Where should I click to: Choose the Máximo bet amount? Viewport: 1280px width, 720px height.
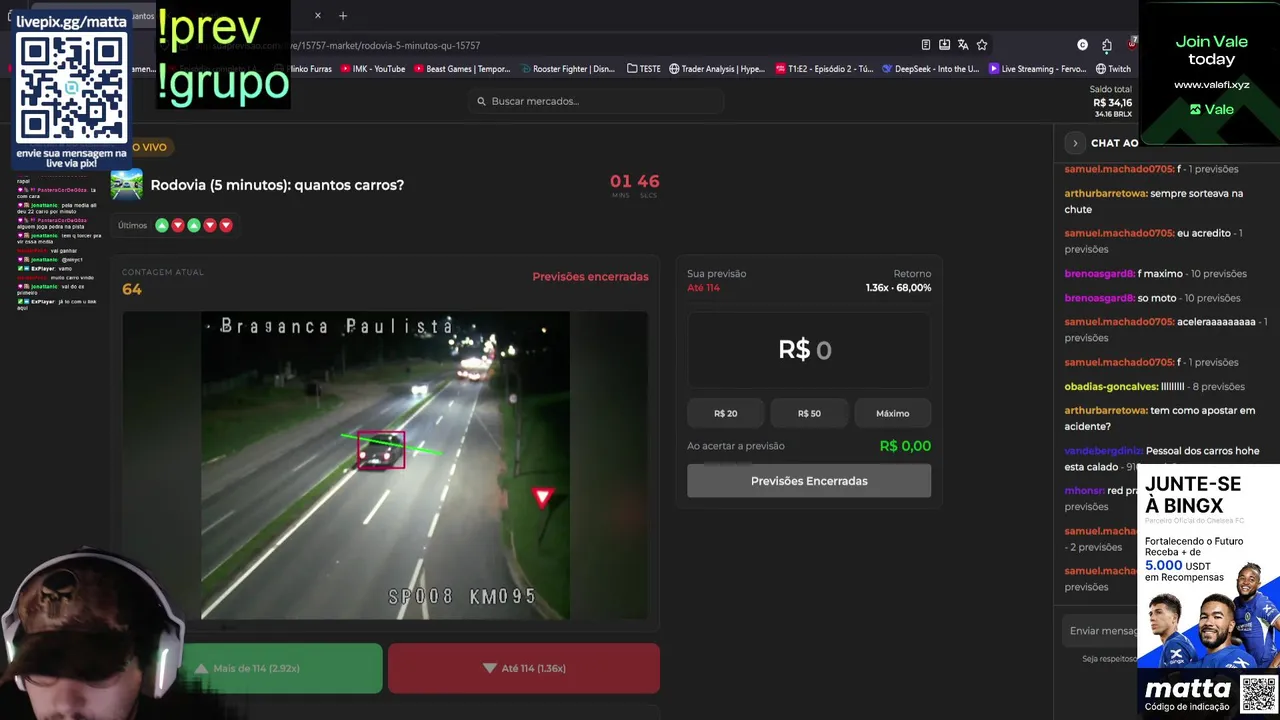[893, 413]
